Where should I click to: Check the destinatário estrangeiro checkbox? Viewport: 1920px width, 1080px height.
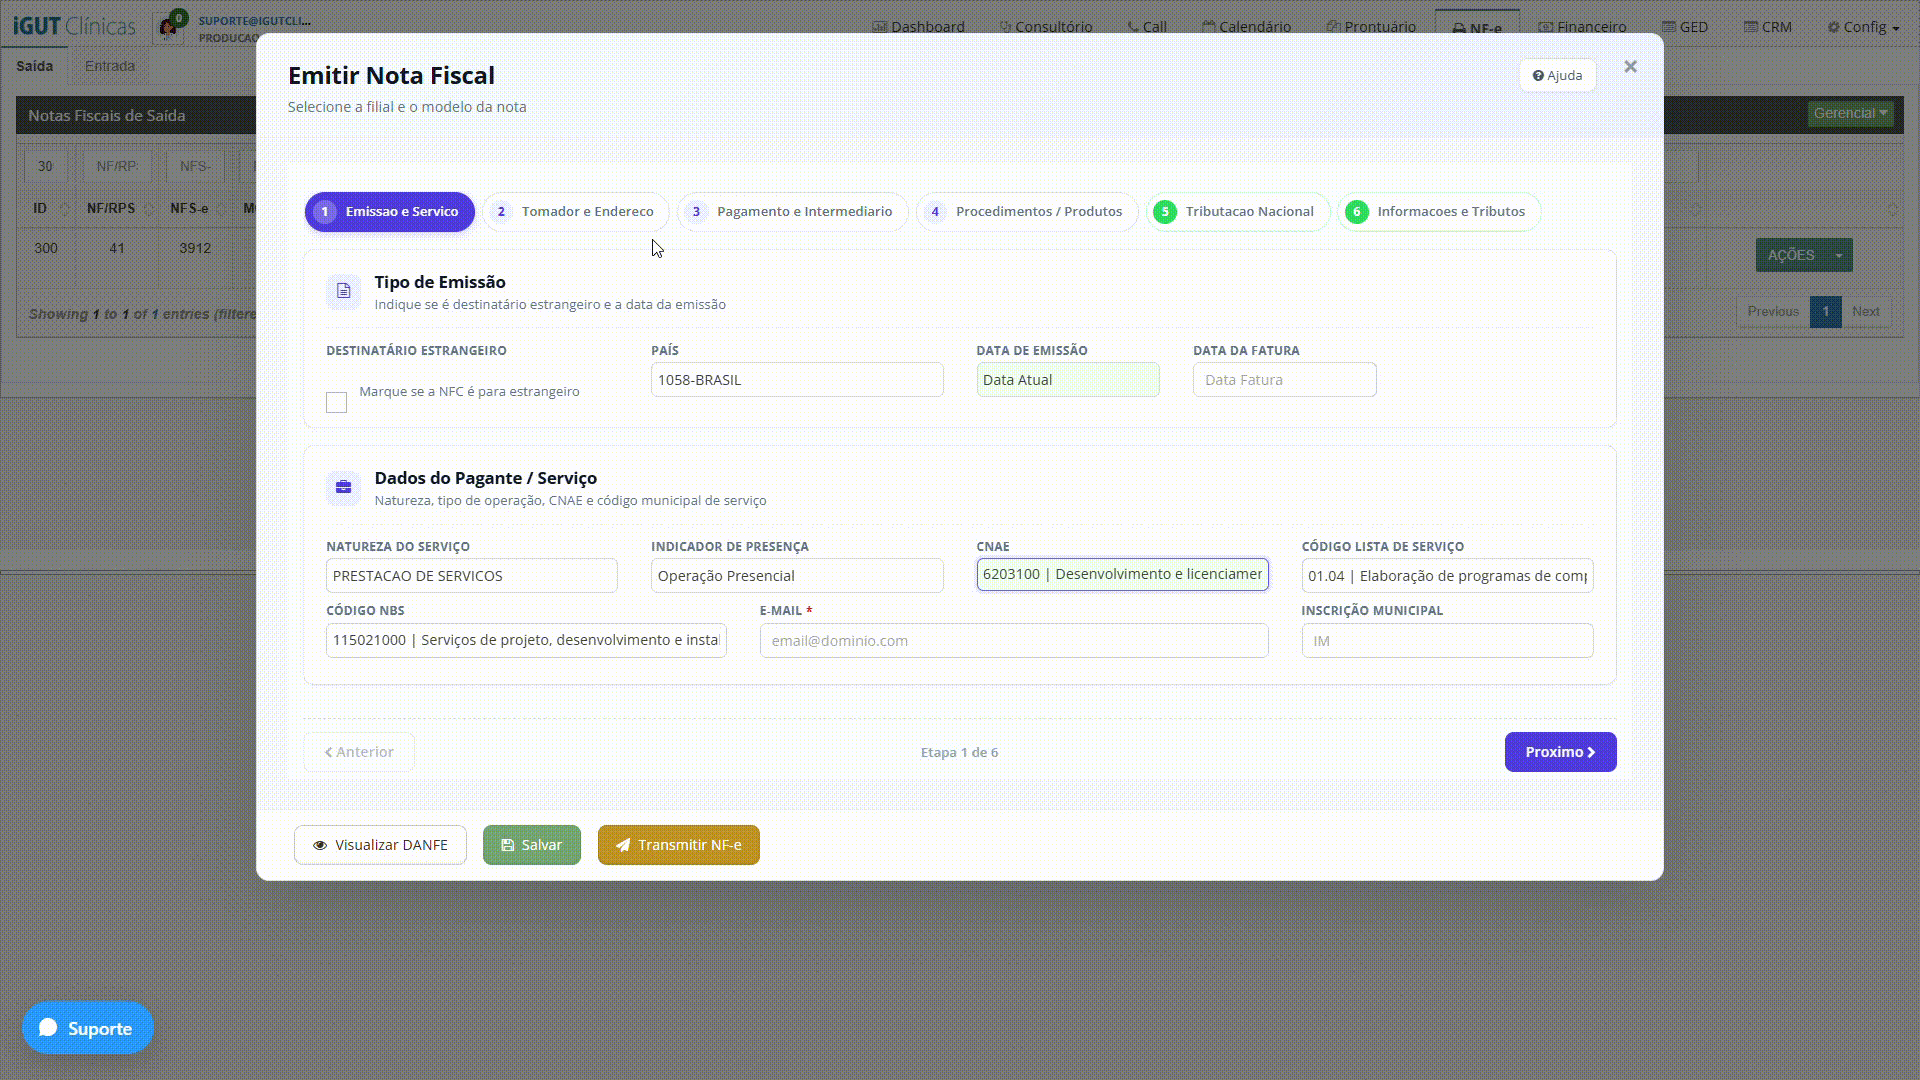[x=336, y=402]
